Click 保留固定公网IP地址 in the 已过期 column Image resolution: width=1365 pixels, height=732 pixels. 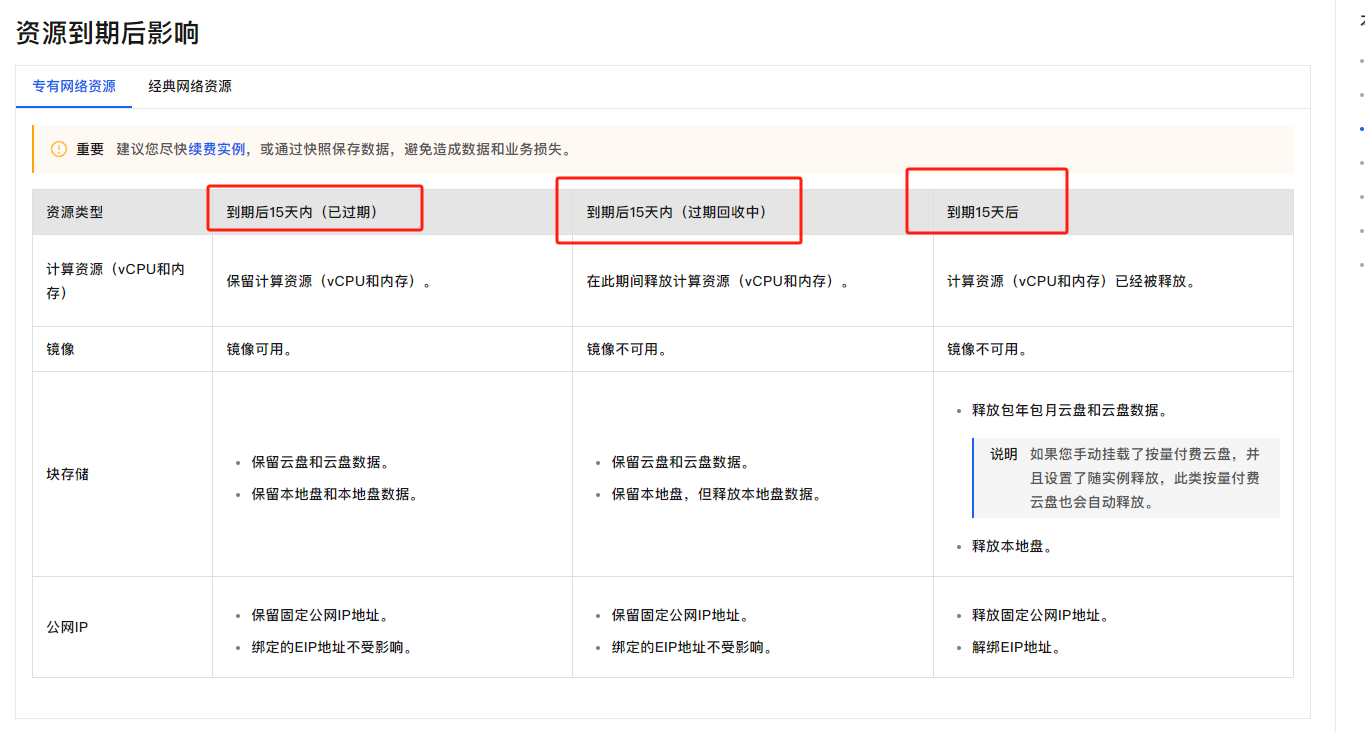[x=320, y=616]
